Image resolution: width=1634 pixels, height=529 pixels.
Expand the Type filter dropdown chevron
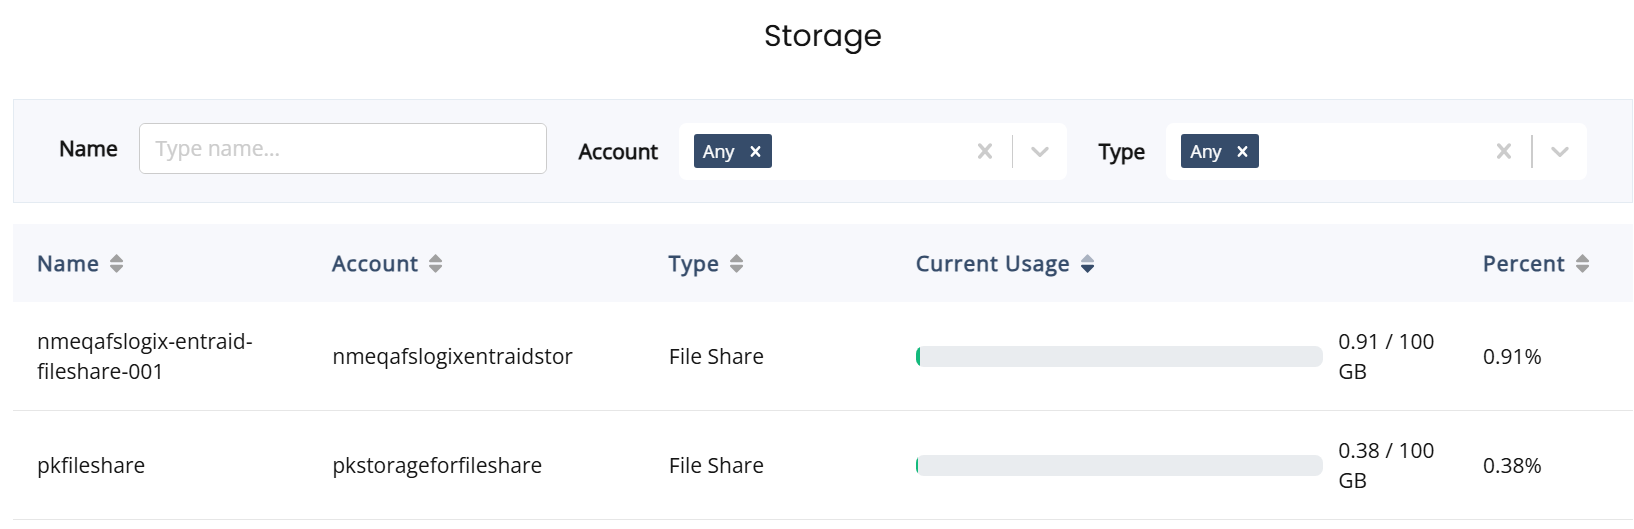(x=1560, y=152)
